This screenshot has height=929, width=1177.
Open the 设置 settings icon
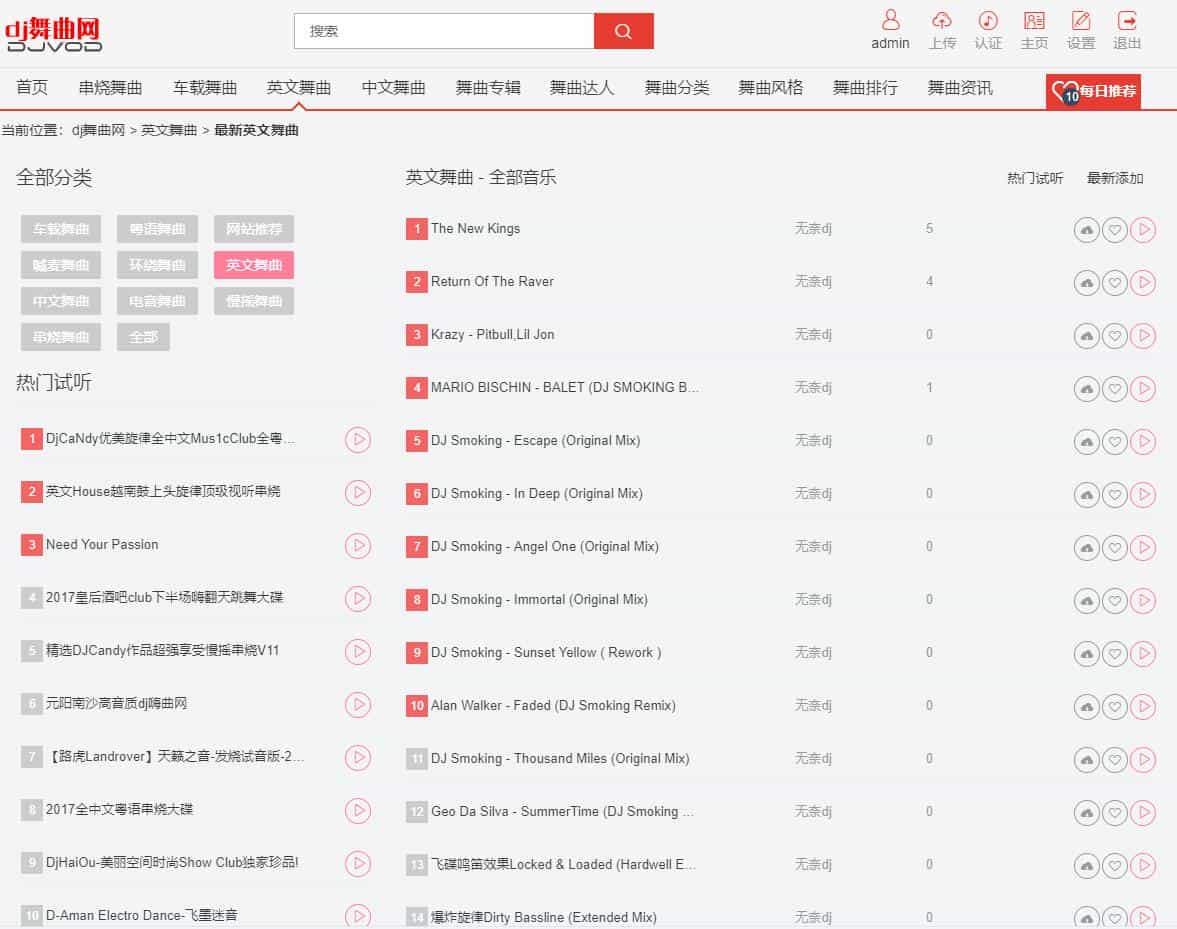pos(1080,21)
